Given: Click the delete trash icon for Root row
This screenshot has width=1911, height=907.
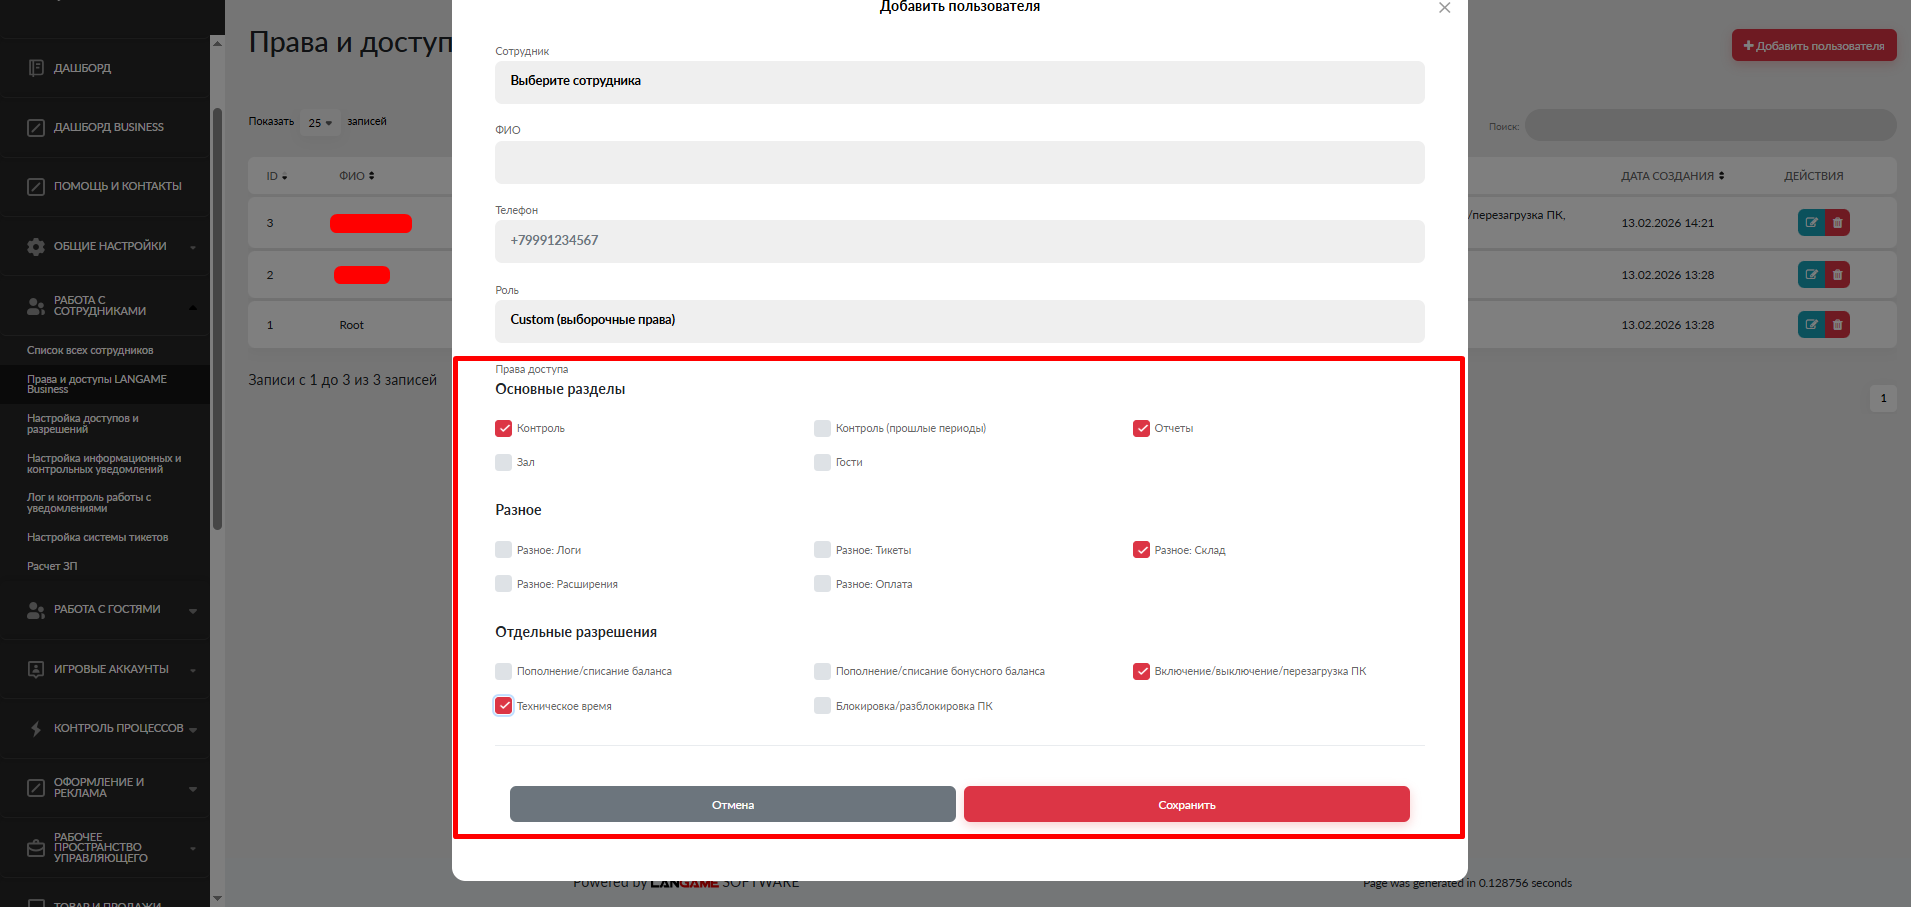Looking at the screenshot, I should coord(1837,325).
